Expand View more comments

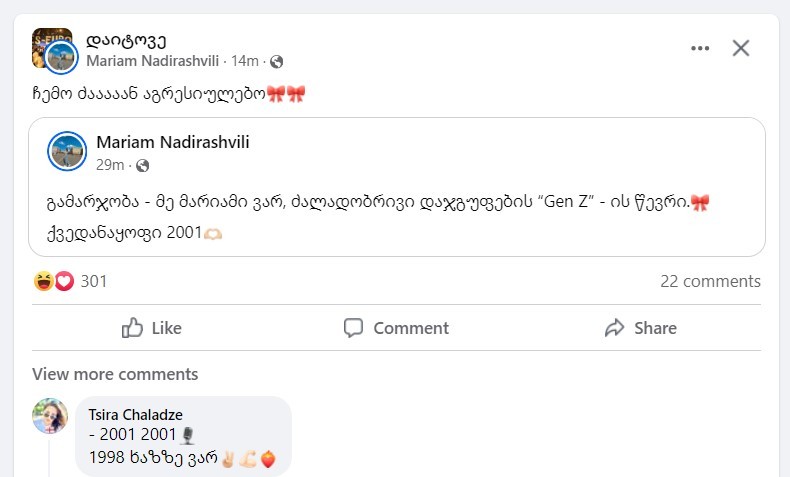coord(115,374)
